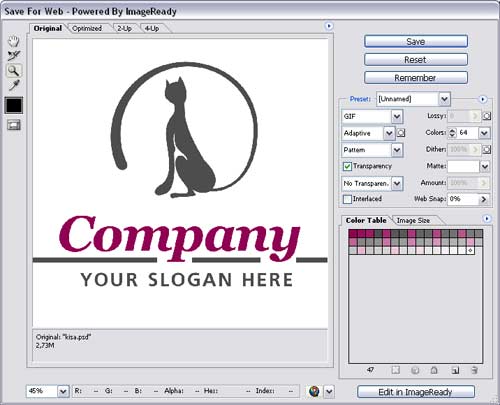Click the black eyedropper color swatch
Image resolution: width=500 pixels, height=405 pixels.
point(14,105)
